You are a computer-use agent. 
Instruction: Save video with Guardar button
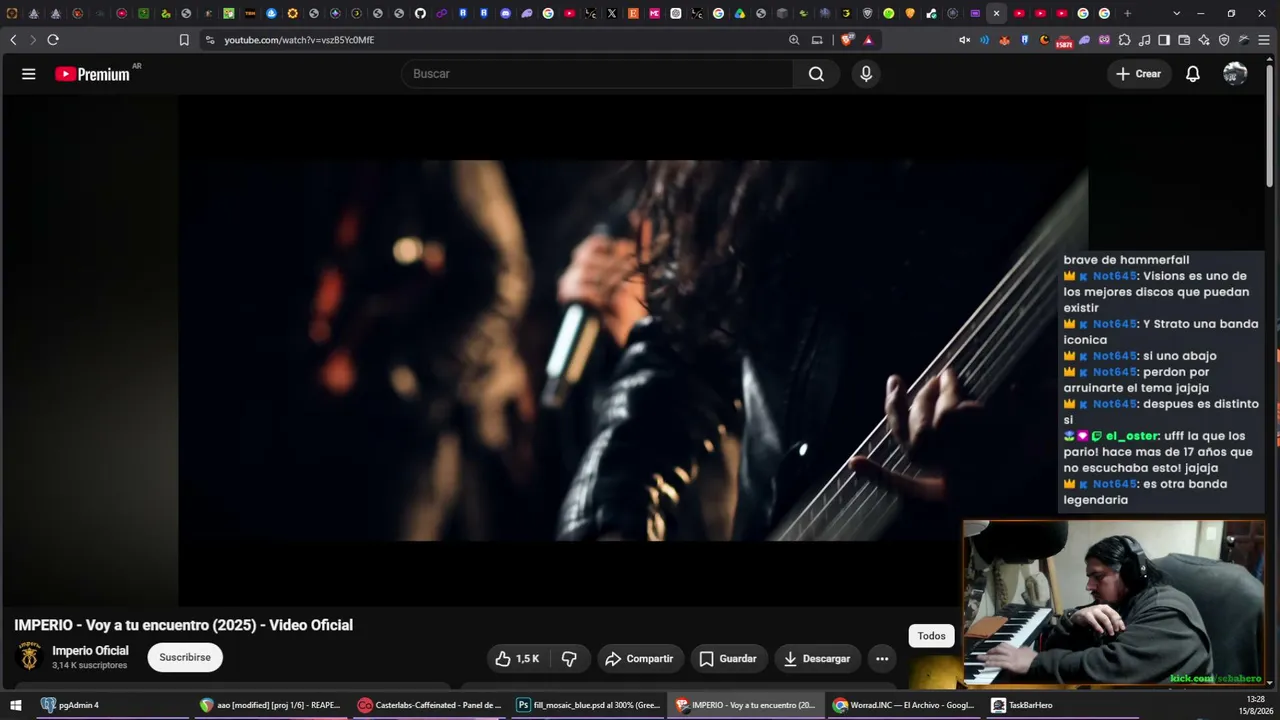(728, 659)
